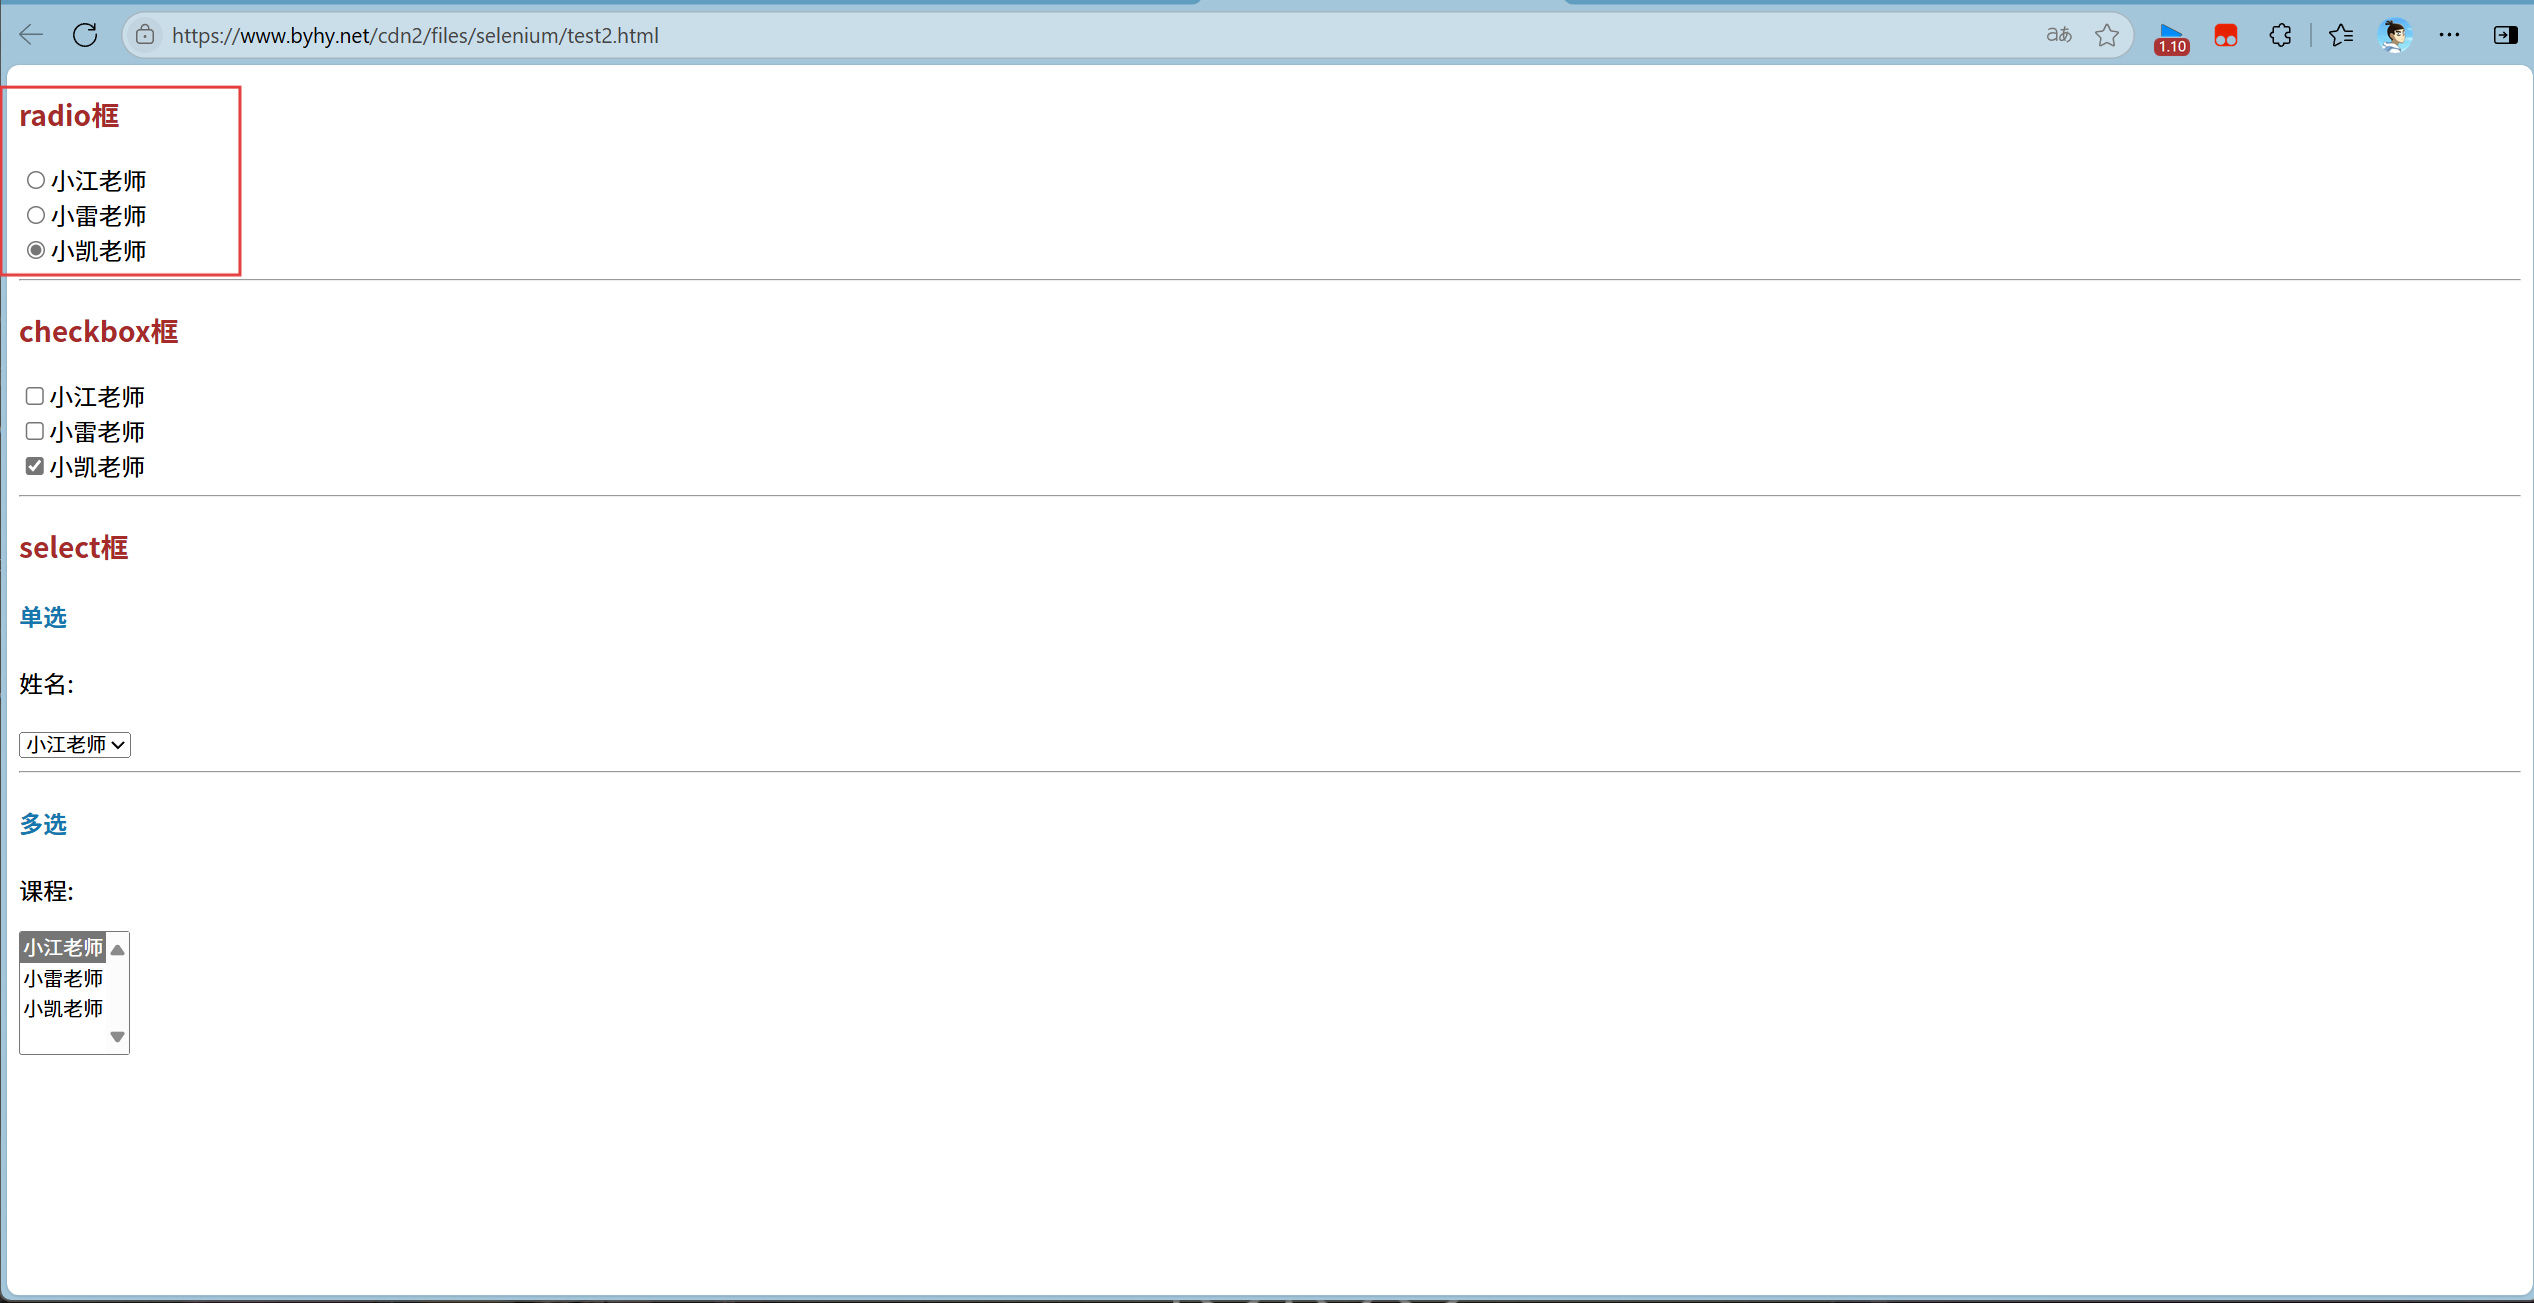
Task: Open the page translate icon
Action: (x=2058, y=35)
